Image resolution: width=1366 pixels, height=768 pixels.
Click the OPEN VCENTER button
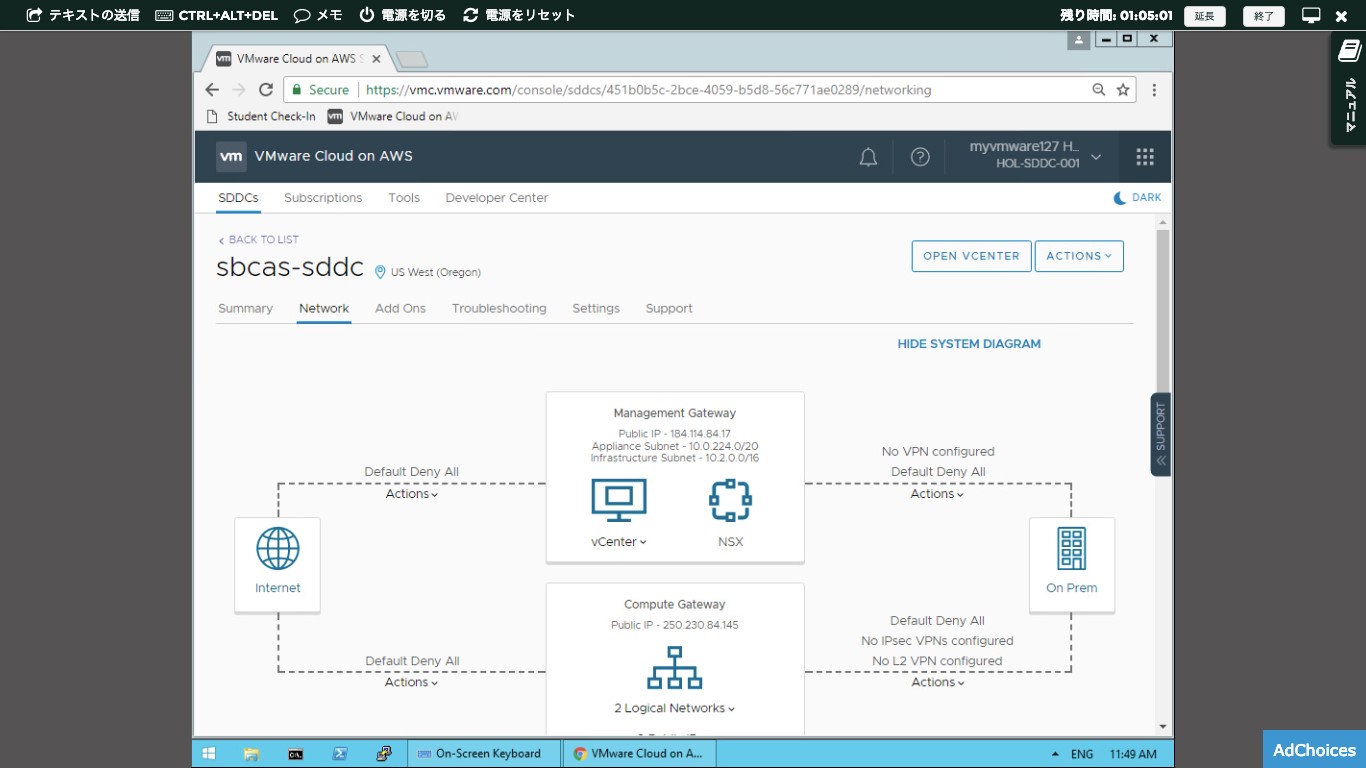(971, 256)
